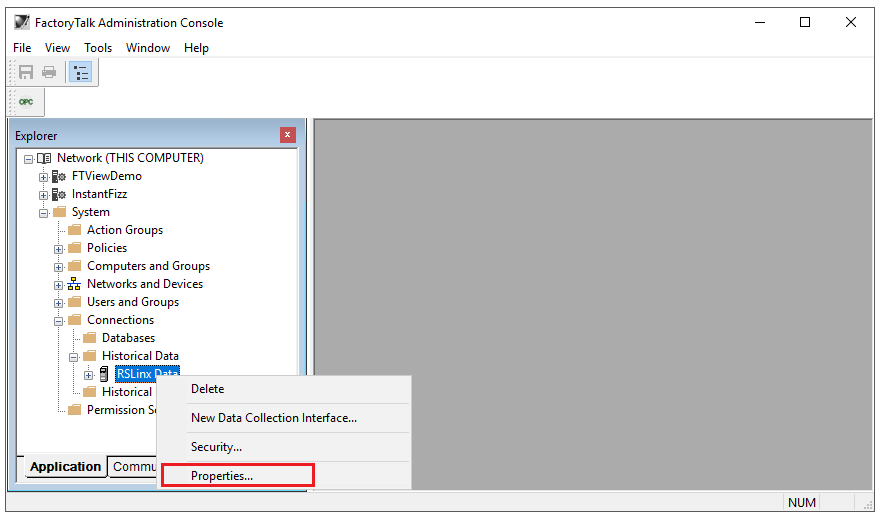Maximize the FactoryTalk Administration Console window
Viewport: 882px width, 518px height.
(x=805, y=22)
